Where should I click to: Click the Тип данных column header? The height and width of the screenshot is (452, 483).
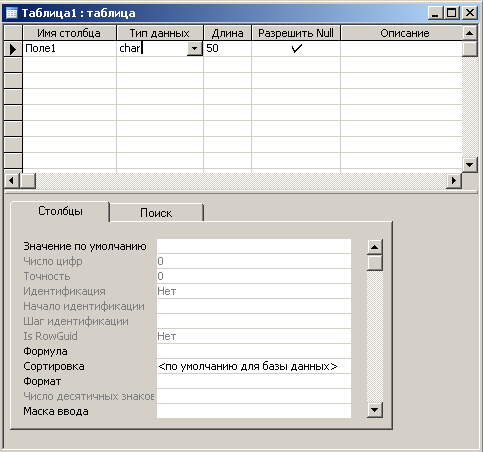click(x=160, y=33)
